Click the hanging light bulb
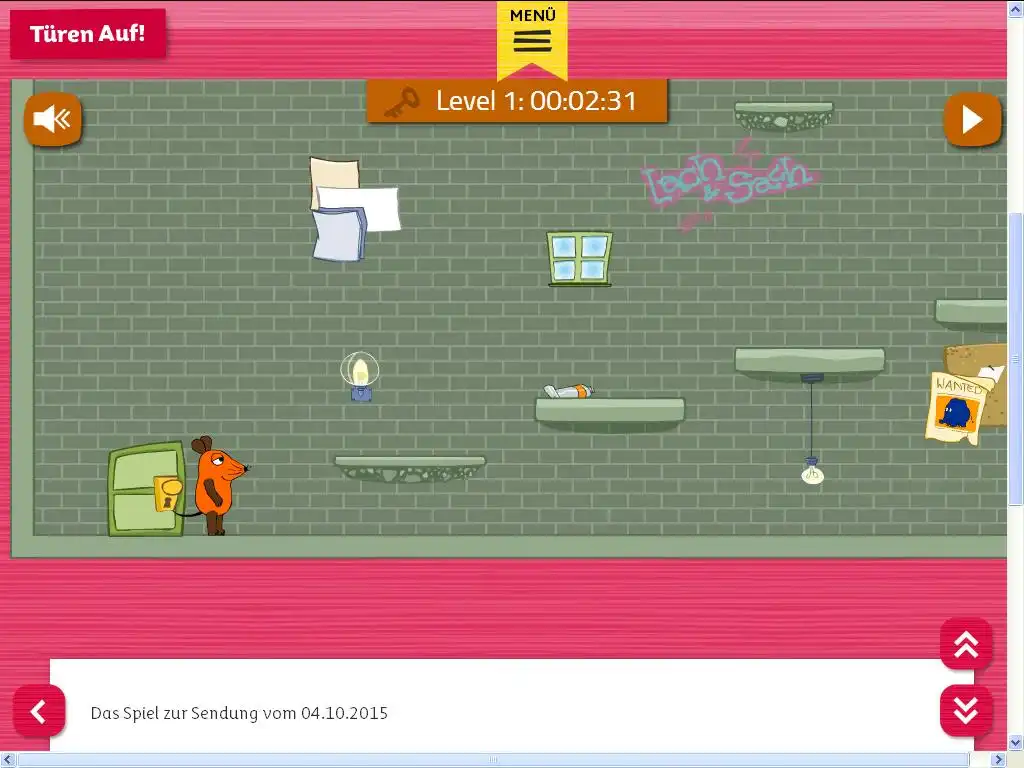 pos(812,472)
